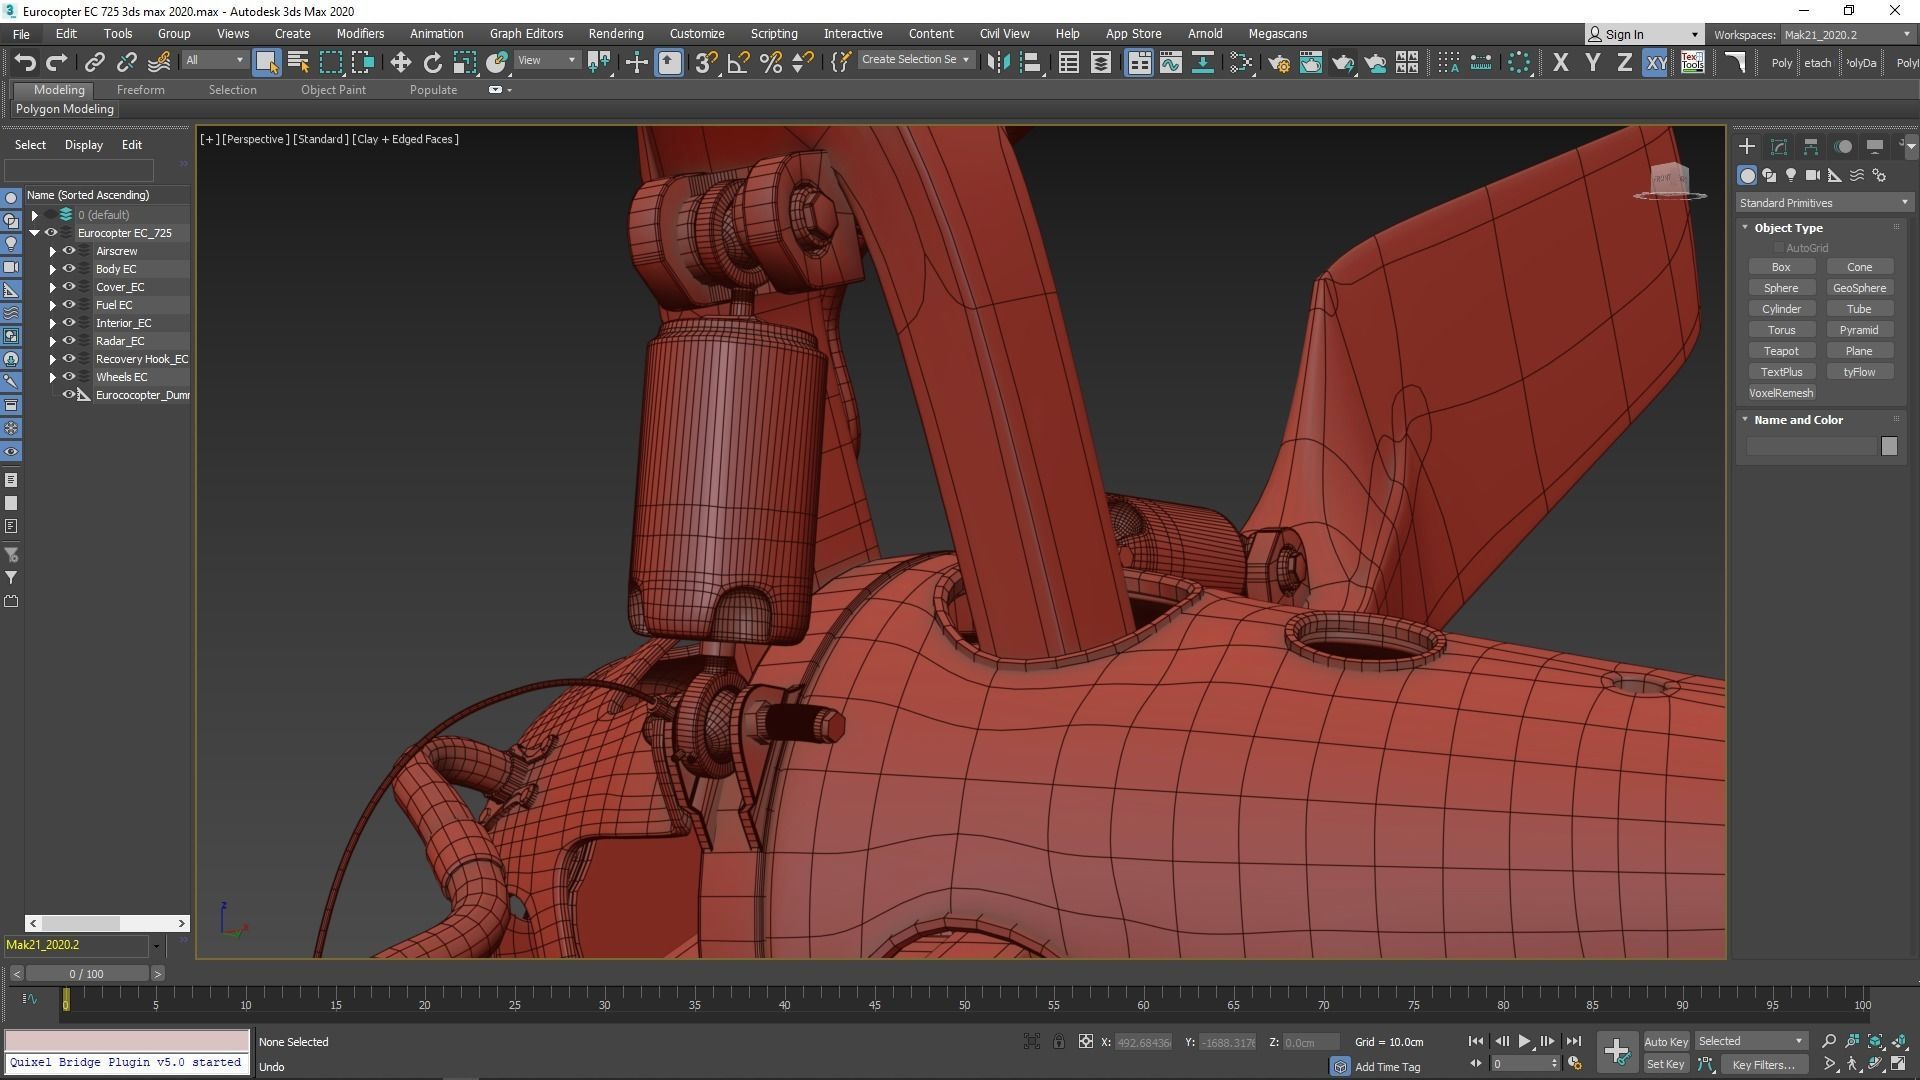Toggle the Angle Snap icon

(x=738, y=63)
